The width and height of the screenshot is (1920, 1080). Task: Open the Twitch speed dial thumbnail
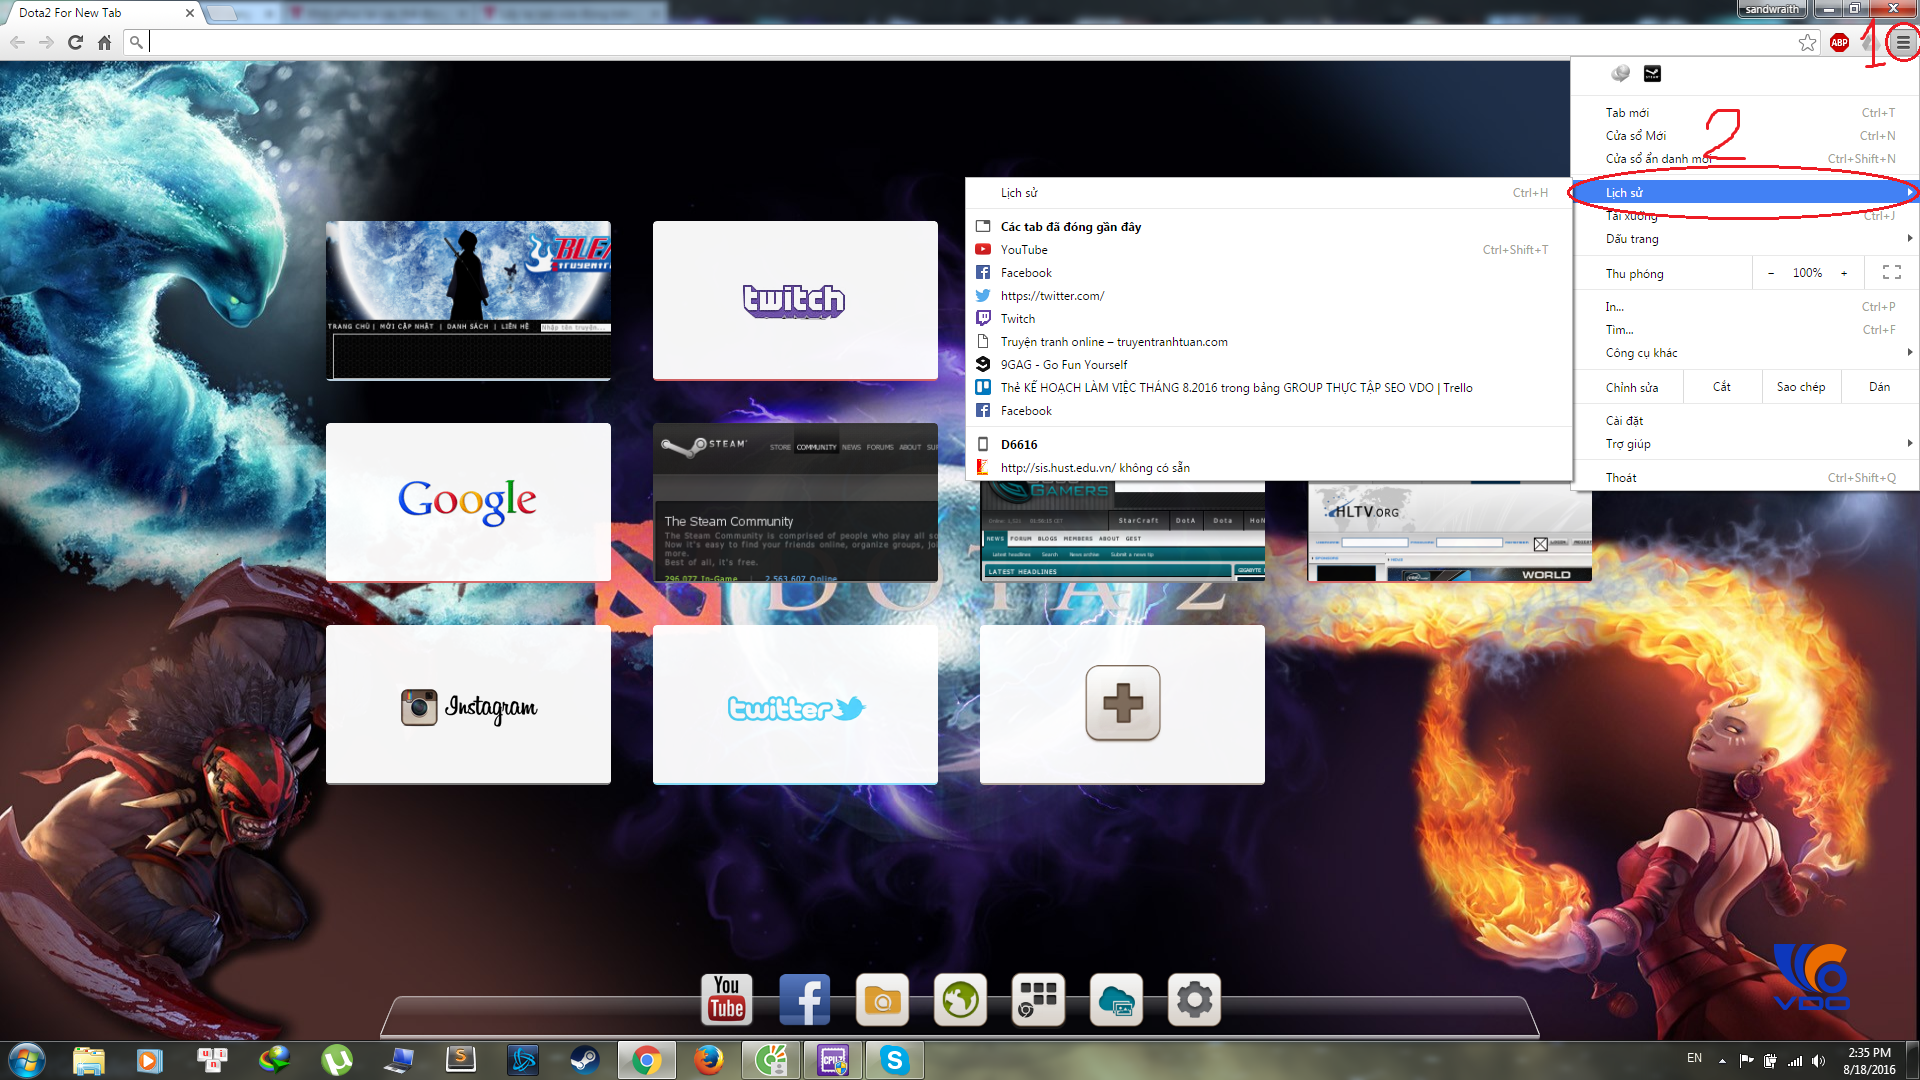(795, 300)
